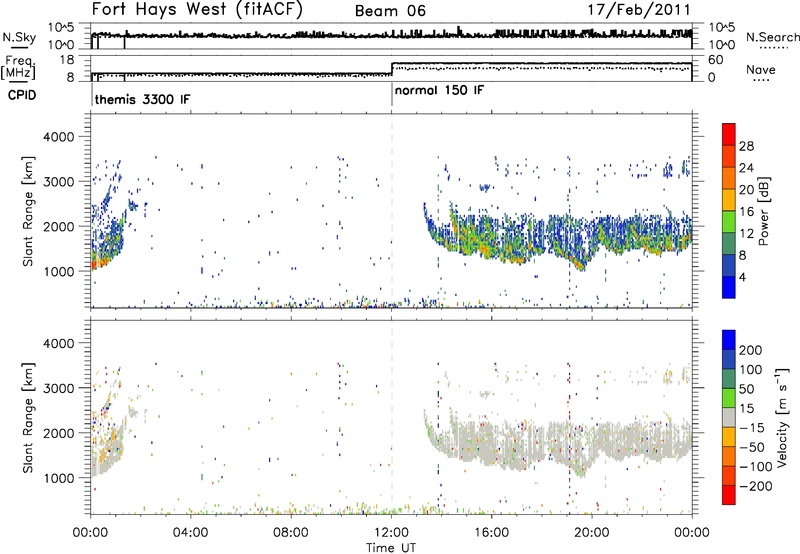
Task: Click the "4000" tick on the power panel
Action: (58, 137)
